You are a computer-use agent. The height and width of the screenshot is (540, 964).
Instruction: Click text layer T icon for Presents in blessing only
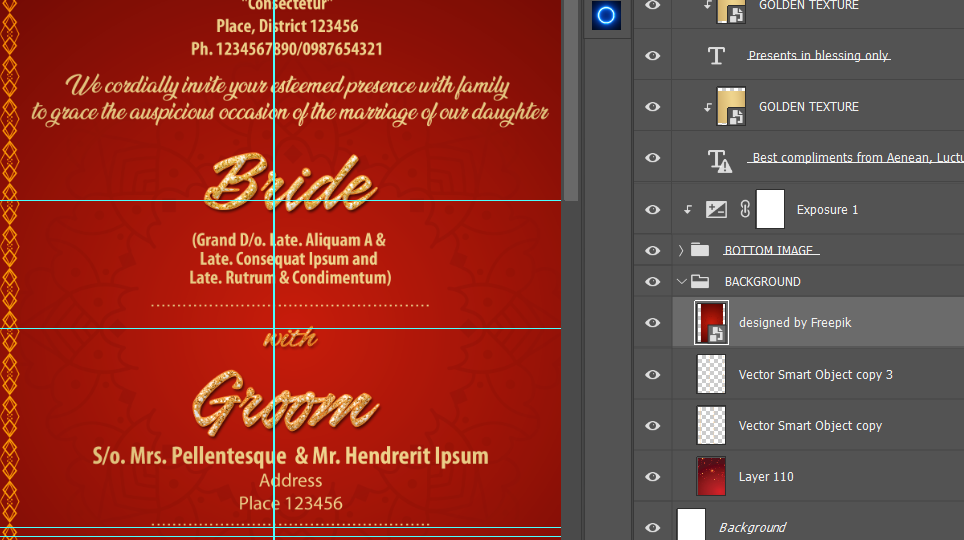(716, 56)
